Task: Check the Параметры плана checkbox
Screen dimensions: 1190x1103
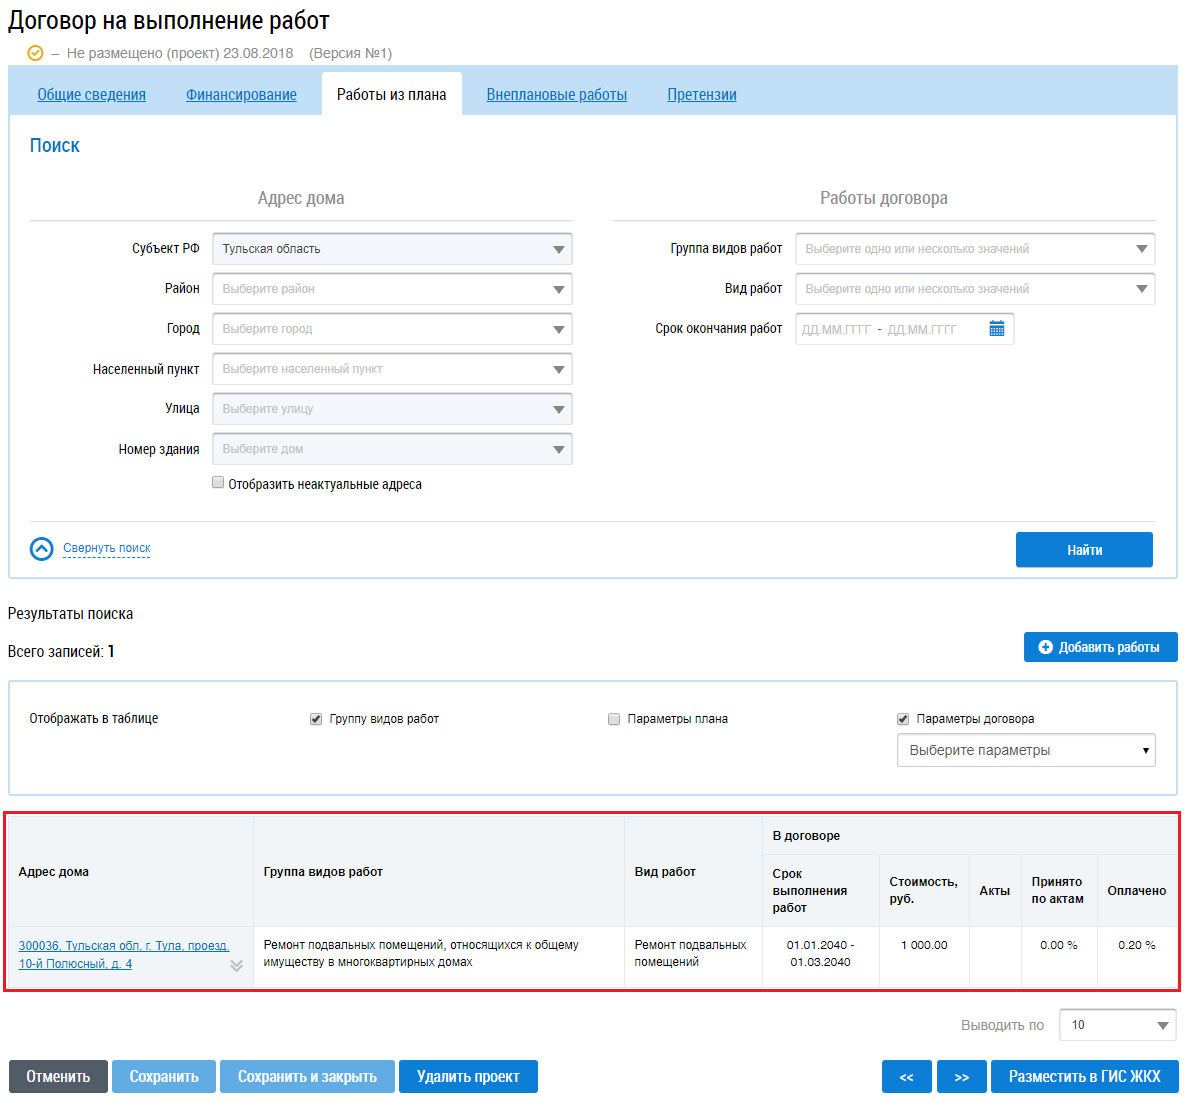Action: [614, 719]
